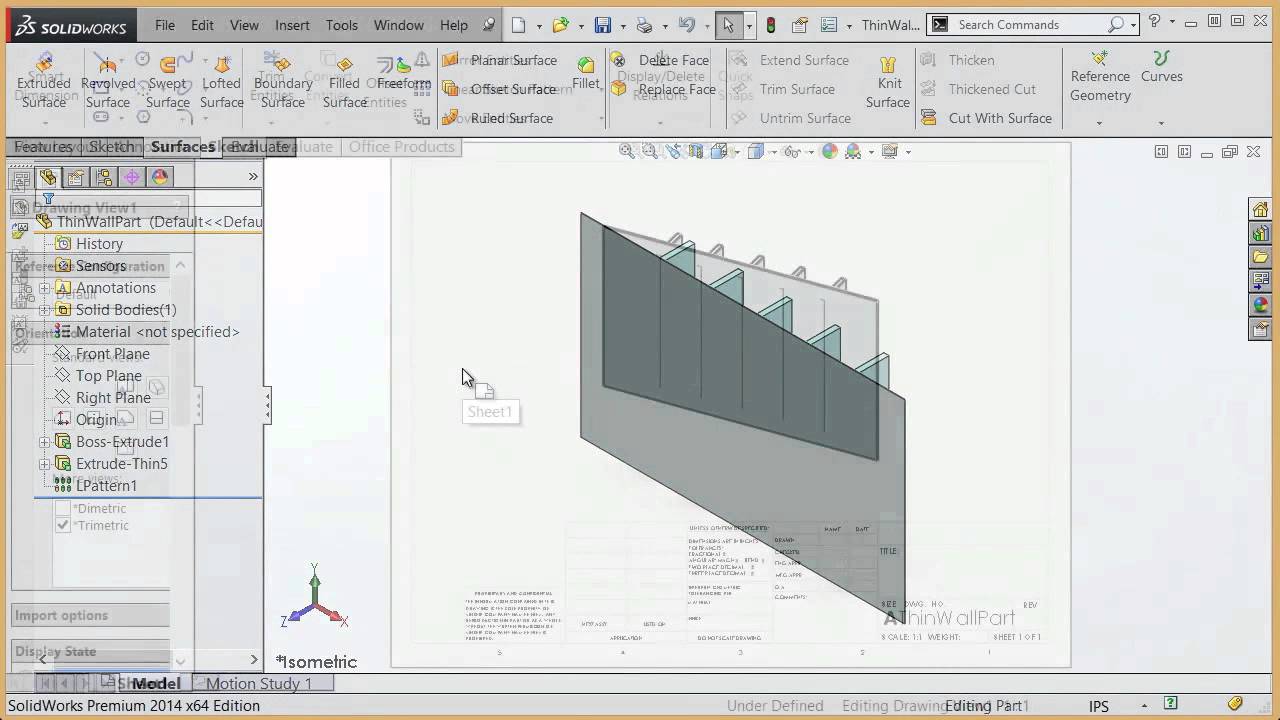This screenshot has height=720, width=1280.
Task: Open the Help menu
Action: [453, 25]
